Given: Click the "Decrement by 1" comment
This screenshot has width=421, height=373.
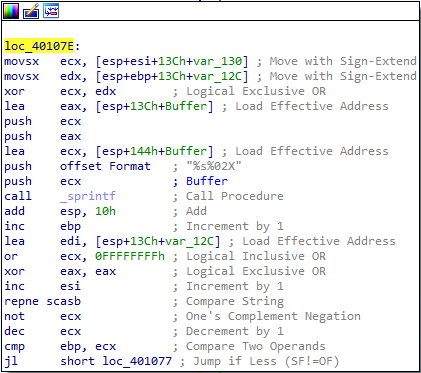Looking at the screenshot, I should tap(235, 331).
